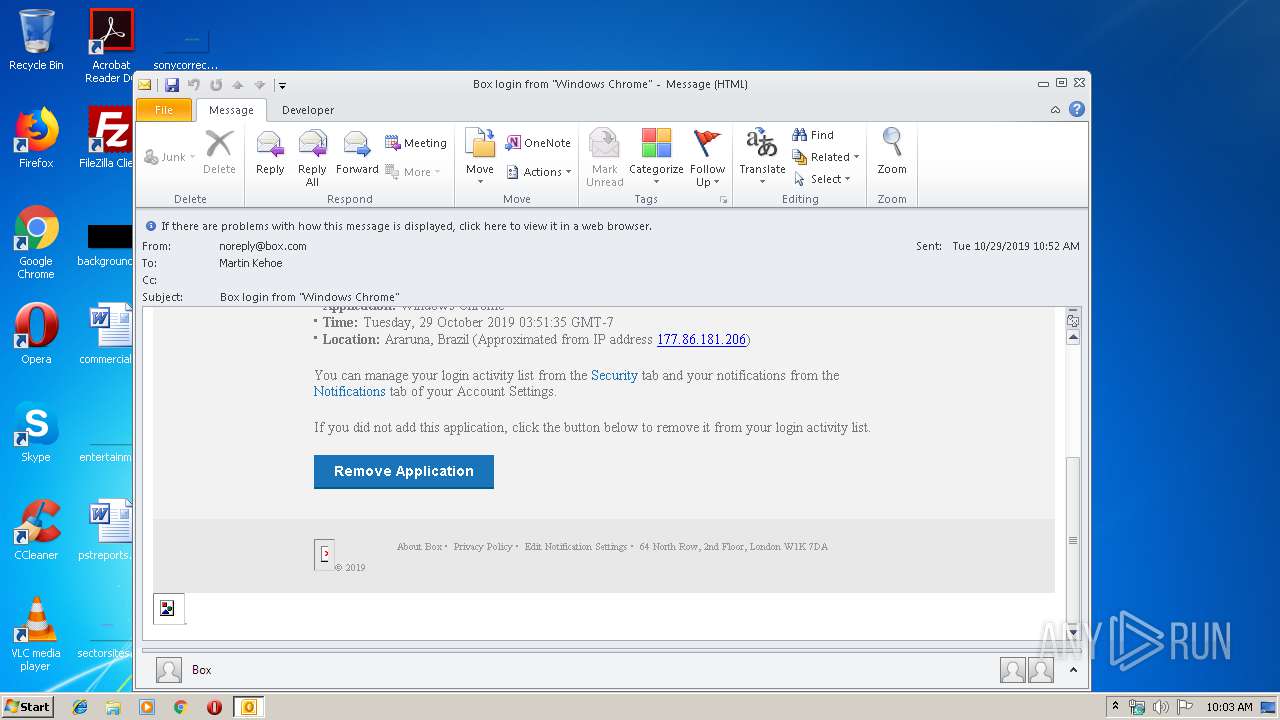This screenshot has width=1280, height=720.
Task: Open the File tab
Action: 164,110
